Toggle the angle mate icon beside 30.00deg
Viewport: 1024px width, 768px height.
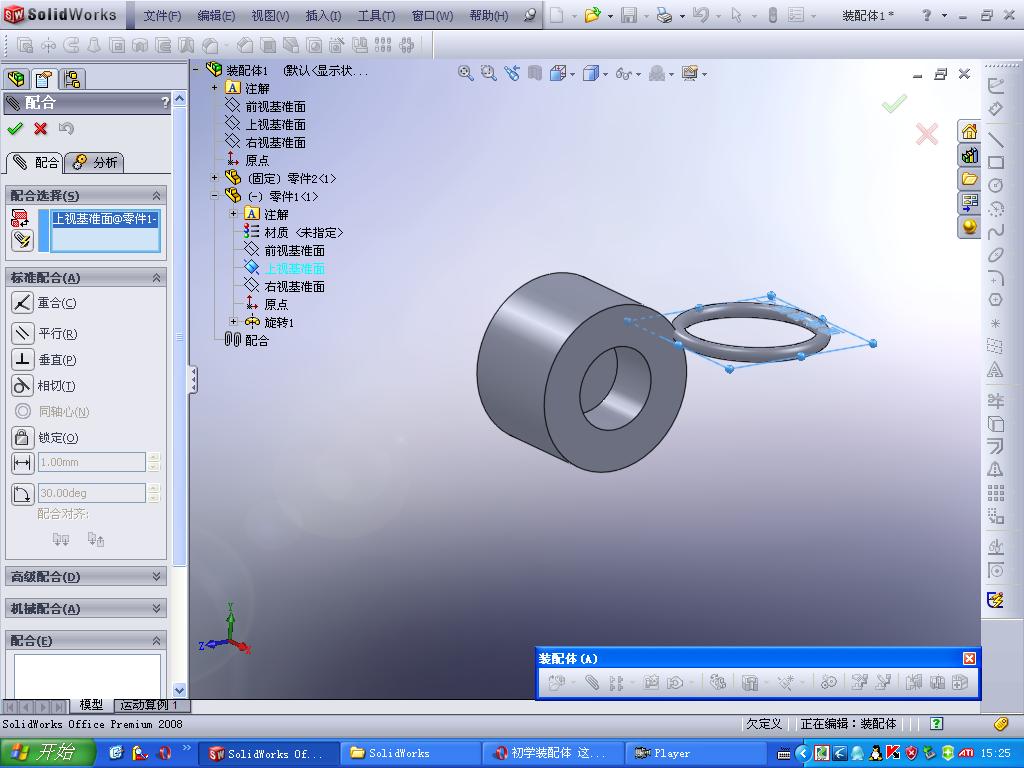[22, 494]
